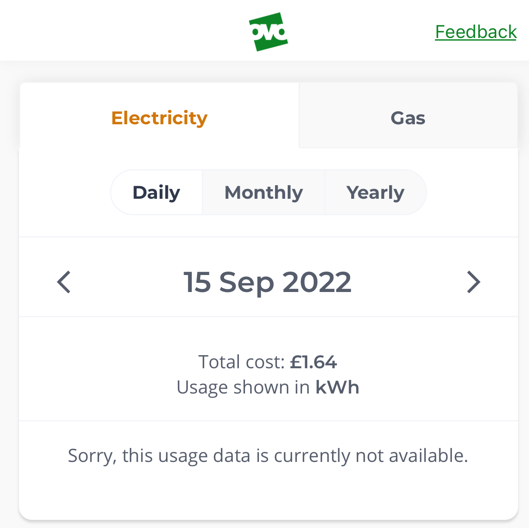Click the year 2022 in the date
Image resolution: width=529 pixels, height=528 pixels.
(x=317, y=282)
